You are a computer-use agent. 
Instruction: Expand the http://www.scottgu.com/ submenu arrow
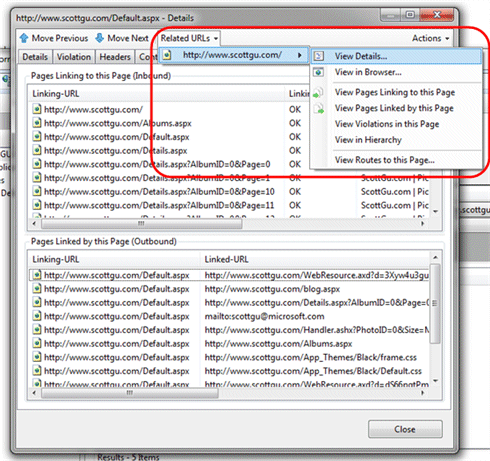coord(300,55)
